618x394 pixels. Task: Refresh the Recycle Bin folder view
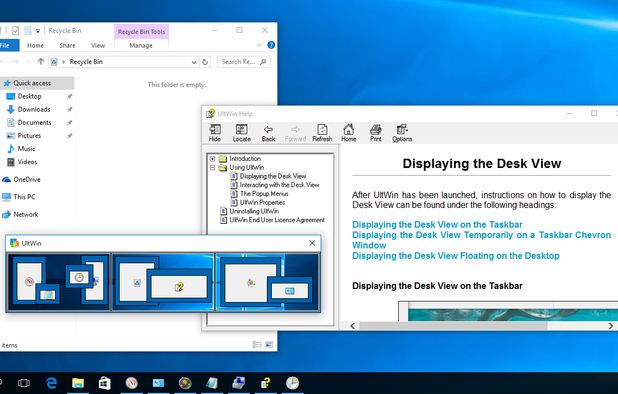tap(205, 62)
